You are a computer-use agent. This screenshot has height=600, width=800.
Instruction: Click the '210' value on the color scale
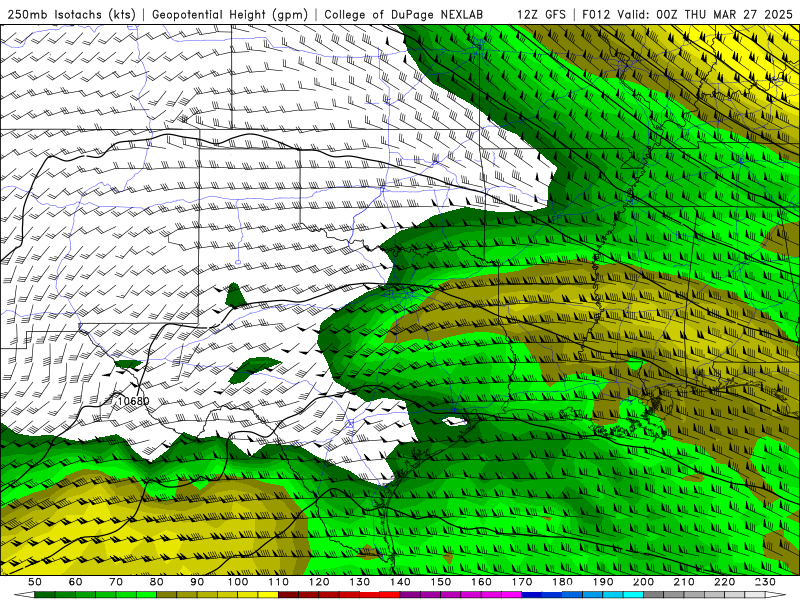684,582
